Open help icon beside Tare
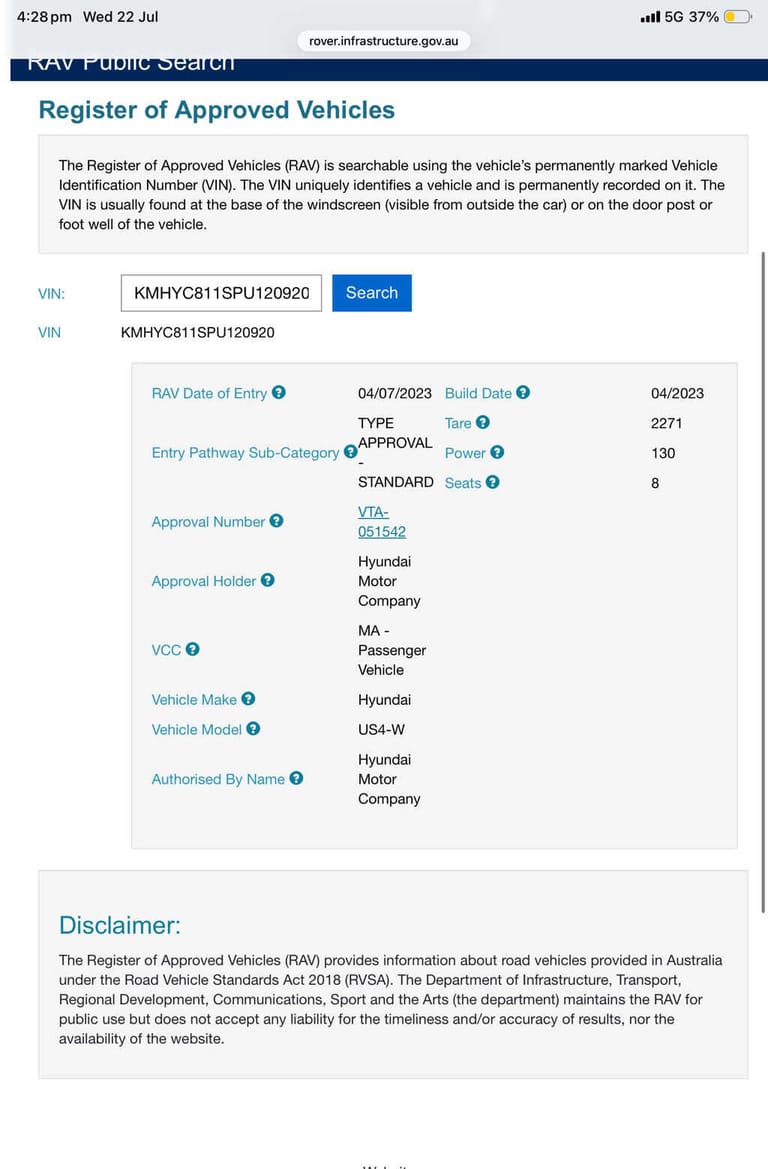 click(x=483, y=422)
